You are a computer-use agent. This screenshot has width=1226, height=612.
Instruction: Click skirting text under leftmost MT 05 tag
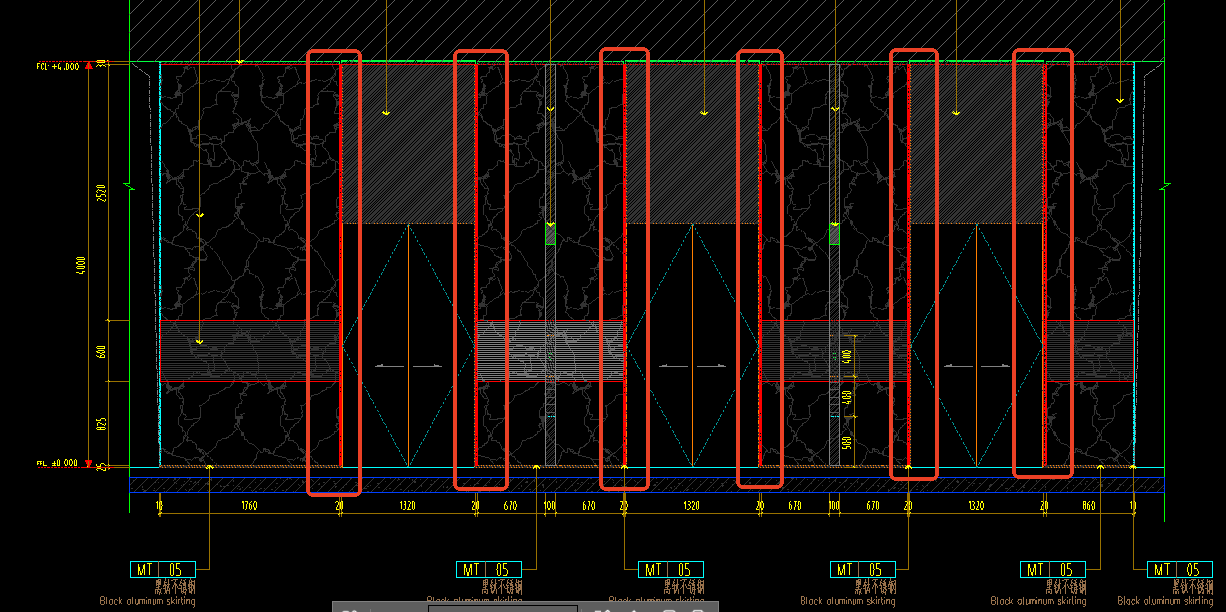(x=147, y=601)
